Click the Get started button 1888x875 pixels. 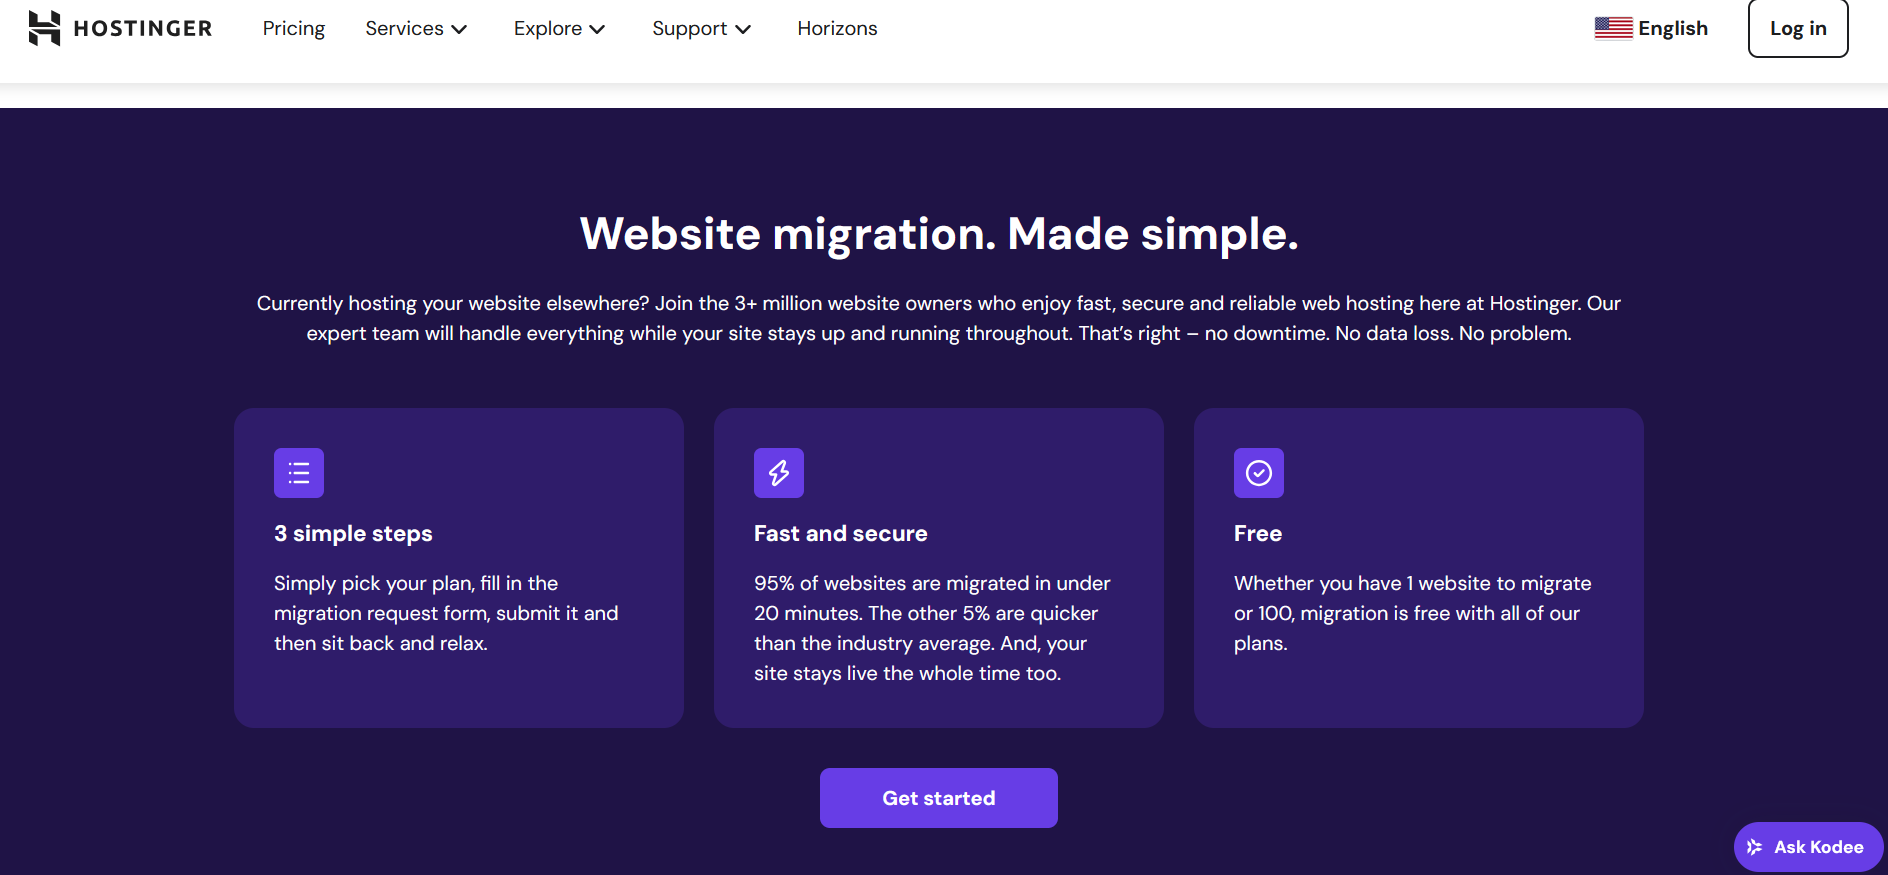939,798
